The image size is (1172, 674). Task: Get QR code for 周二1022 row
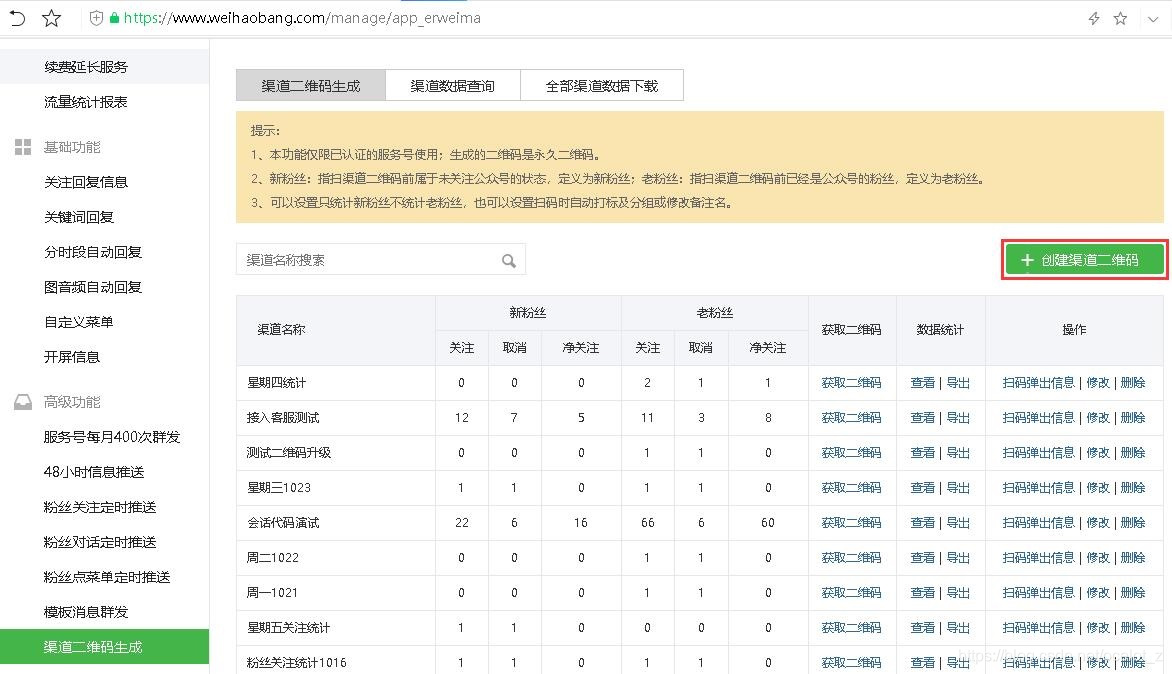tap(851, 557)
